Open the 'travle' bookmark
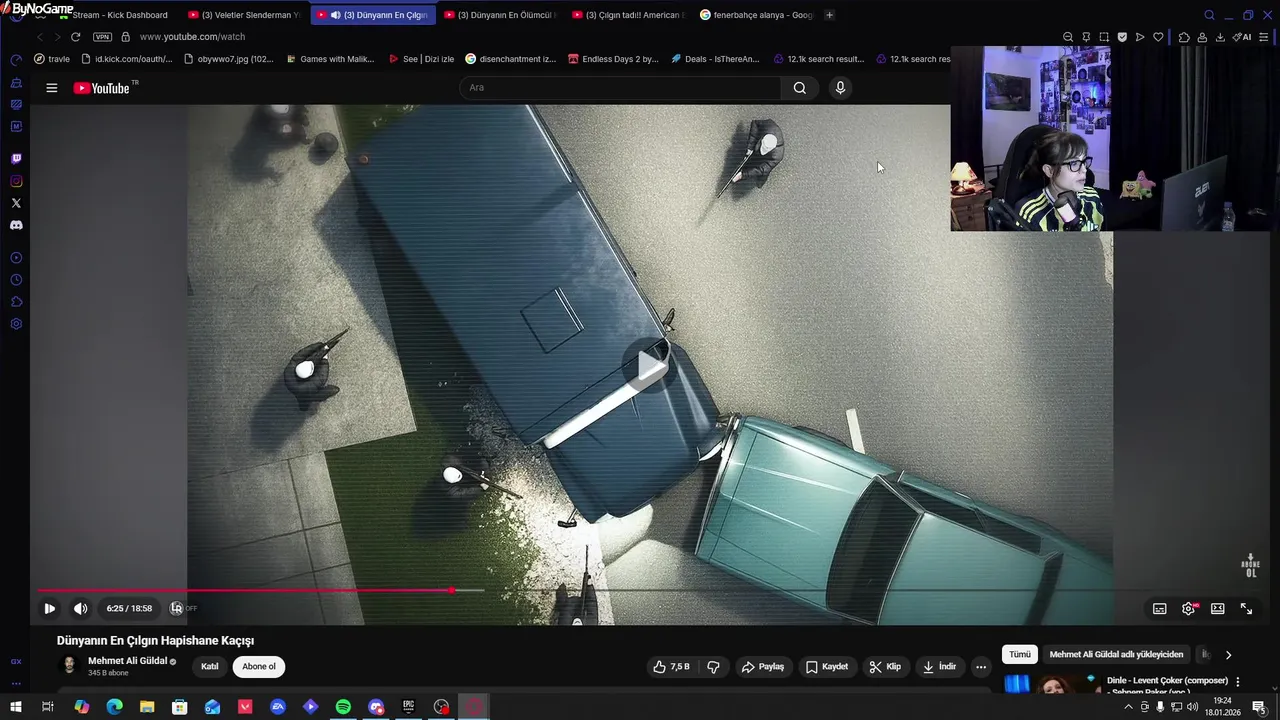Image resolution: width=1280 pixels, height=720 pixels. (52, 59)
